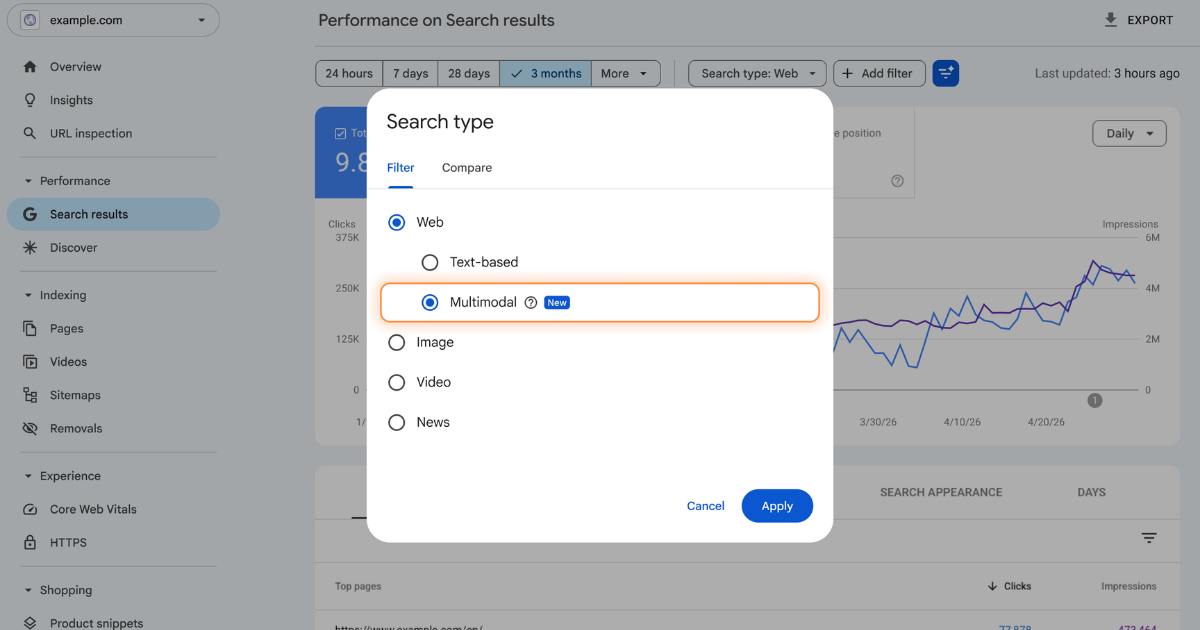Image resolution: width=1200 pixels, height=630 pixels.
Task: Switch to the Filter tab in the dialog
Action: 401,168
